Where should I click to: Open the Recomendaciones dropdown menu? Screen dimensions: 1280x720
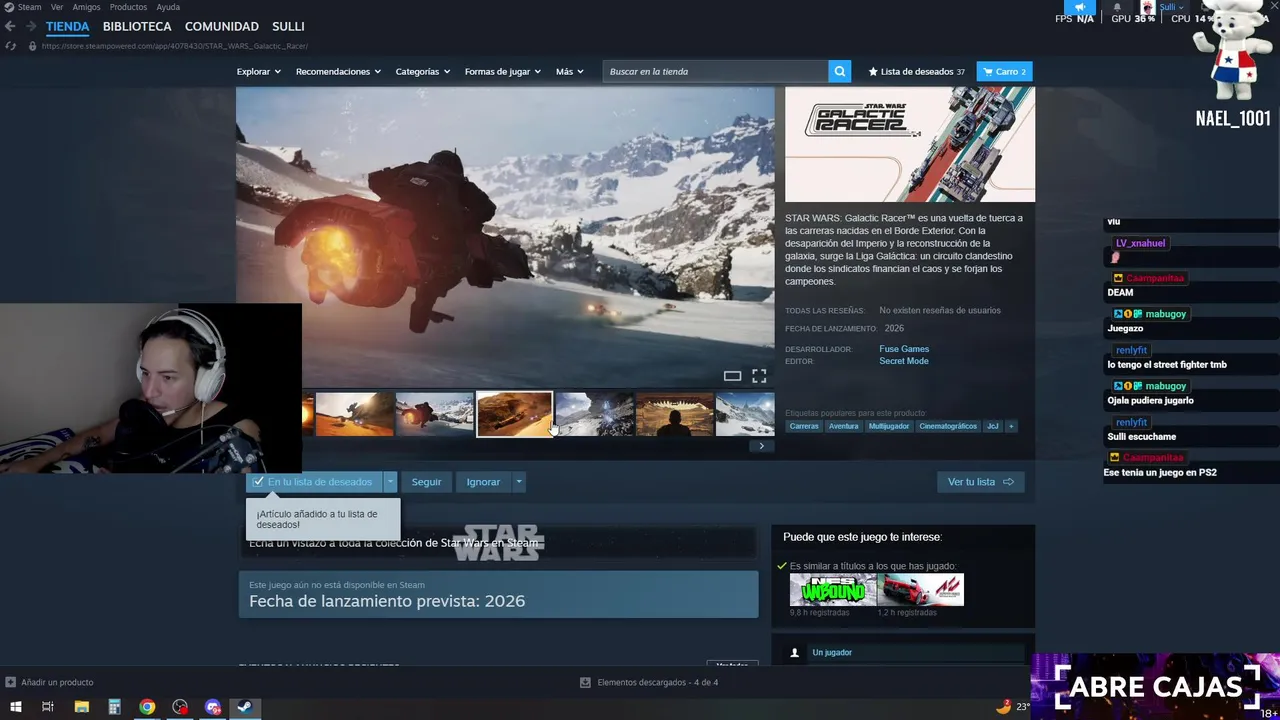(x=338, y=71)
